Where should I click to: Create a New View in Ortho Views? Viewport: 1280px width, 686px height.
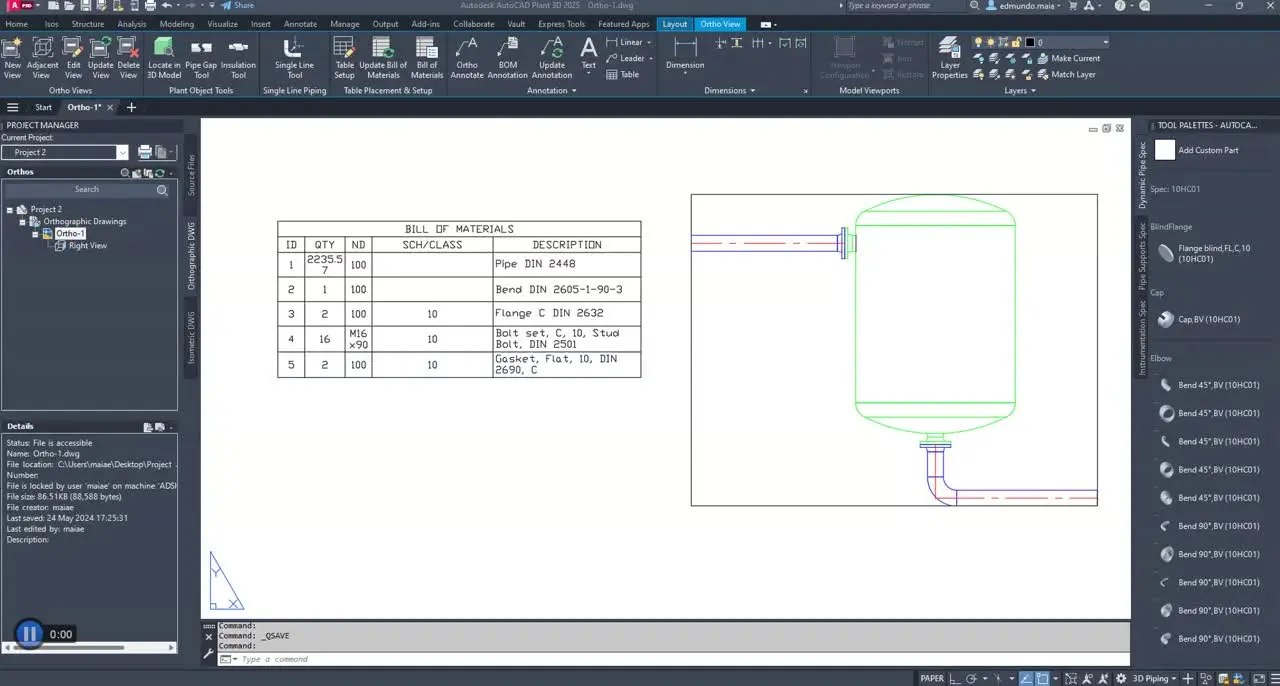pos(13,57)
